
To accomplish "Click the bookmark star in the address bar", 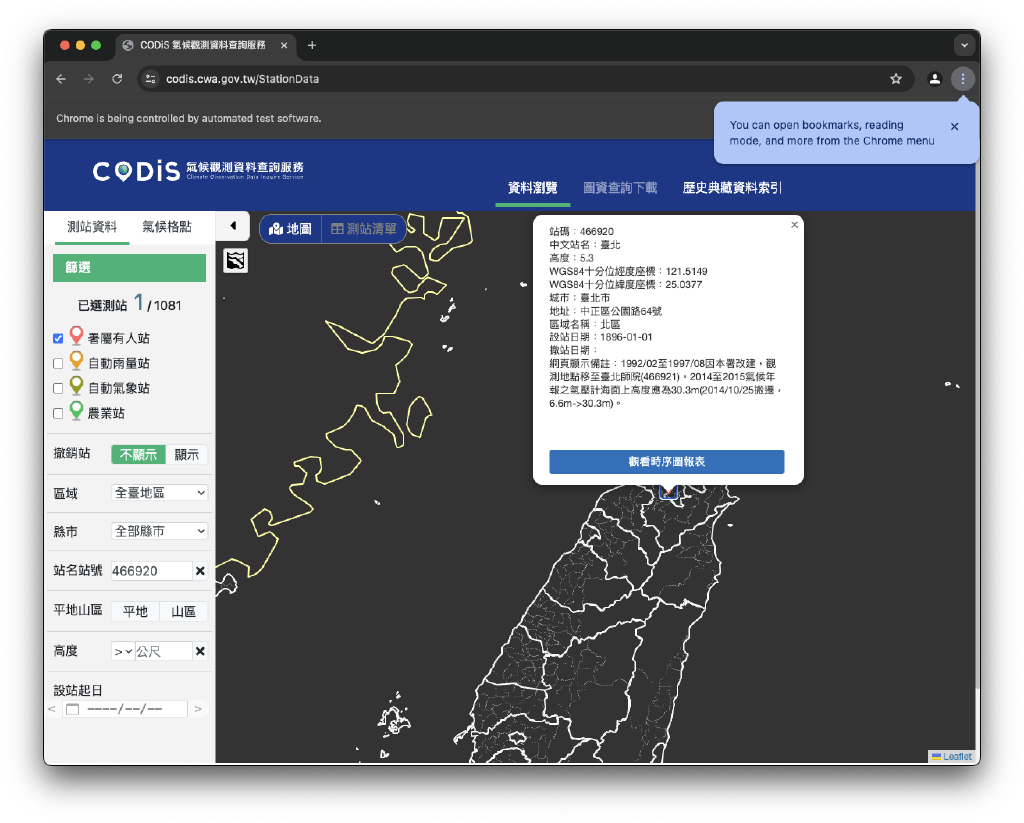I will [896, 78].
